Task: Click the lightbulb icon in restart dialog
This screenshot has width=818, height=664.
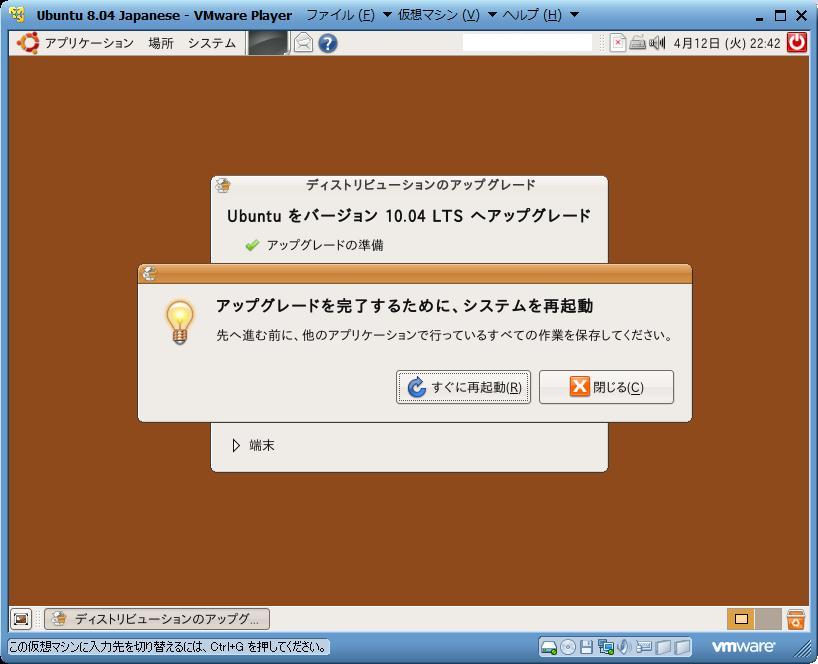Action: 180,322
